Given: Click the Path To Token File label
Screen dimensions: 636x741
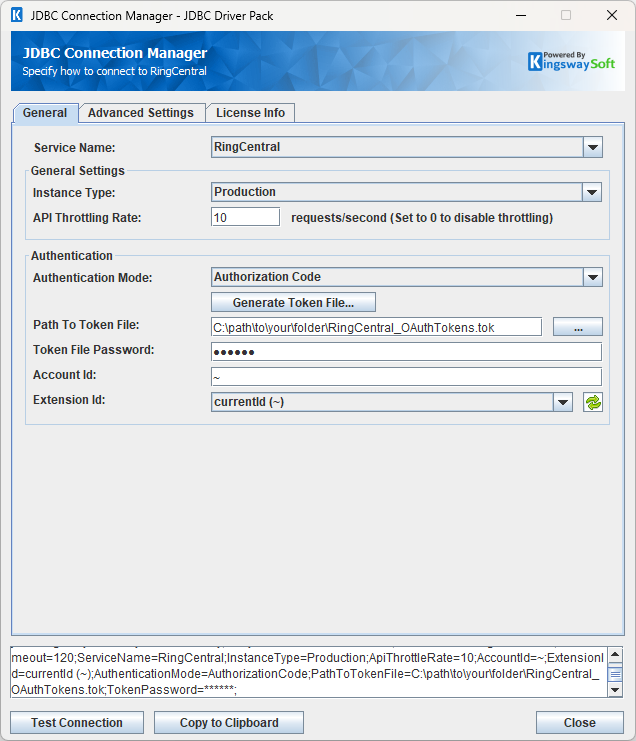Looking at the screenshot, I should click(x=86, y=325).
